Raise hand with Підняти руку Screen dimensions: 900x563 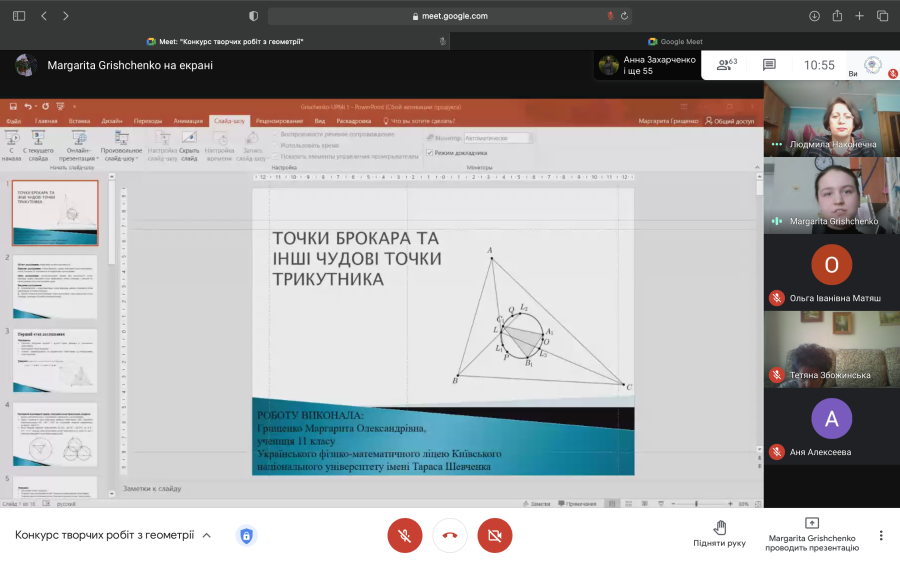(x=719, y=534)
